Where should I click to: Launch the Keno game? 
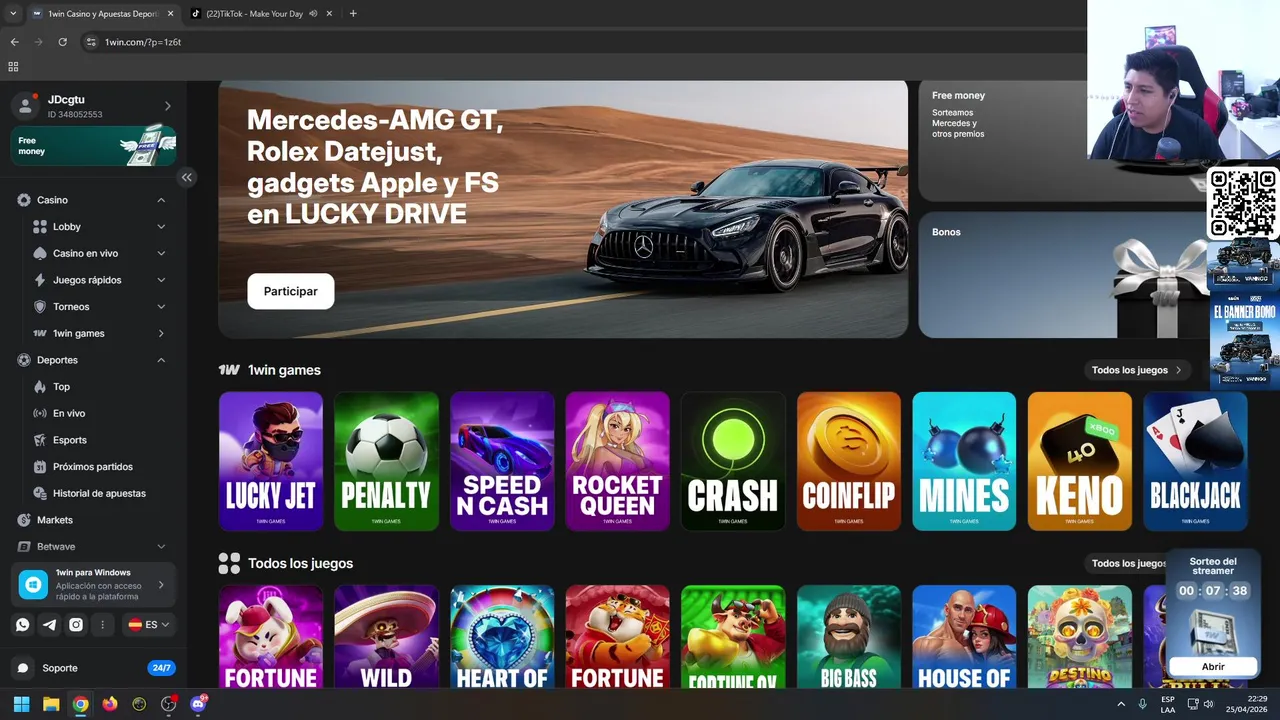pyautogui.click(x=1080, y=461)
